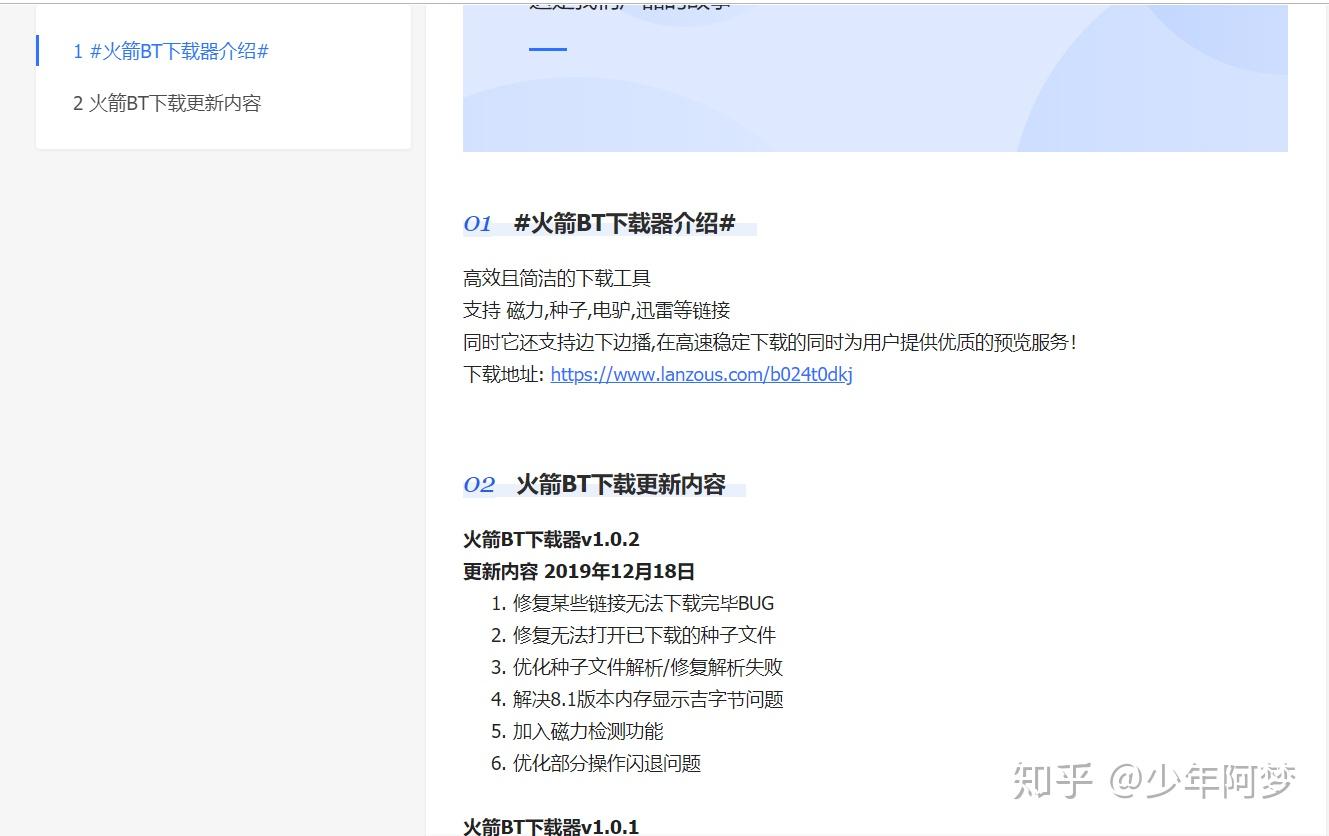
Task: Click the list item 加入磁力检测功能
Action: [589, 731]
